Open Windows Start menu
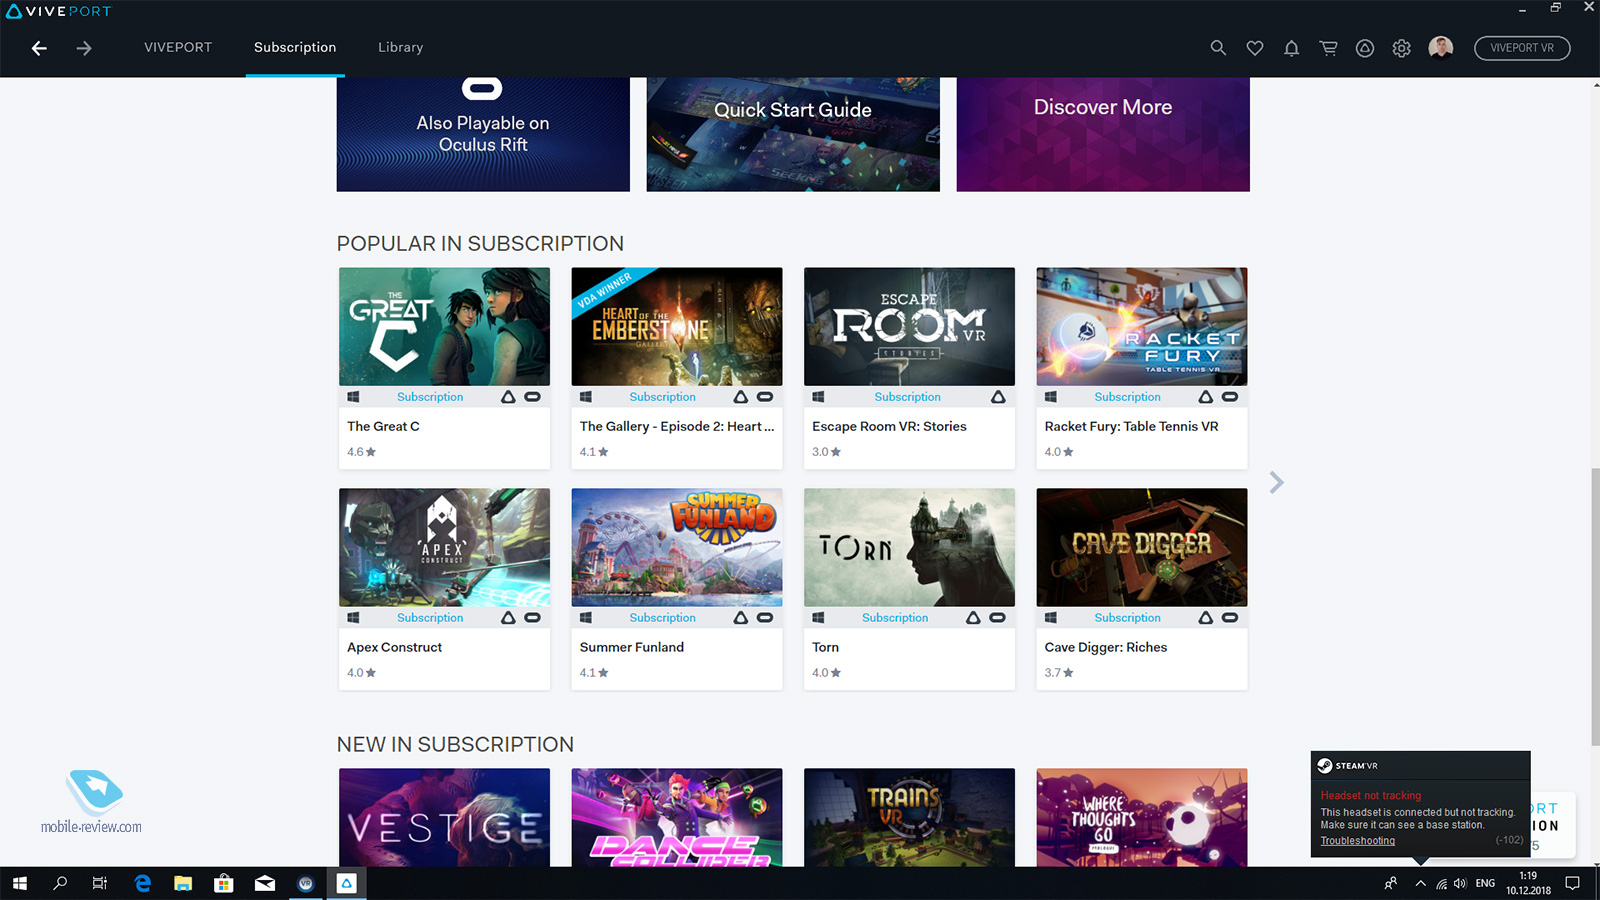 click(x=20, y=883)
